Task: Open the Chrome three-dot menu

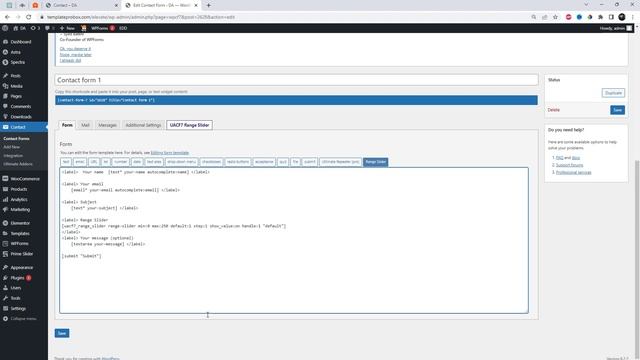Action: (x=633, y=17)
